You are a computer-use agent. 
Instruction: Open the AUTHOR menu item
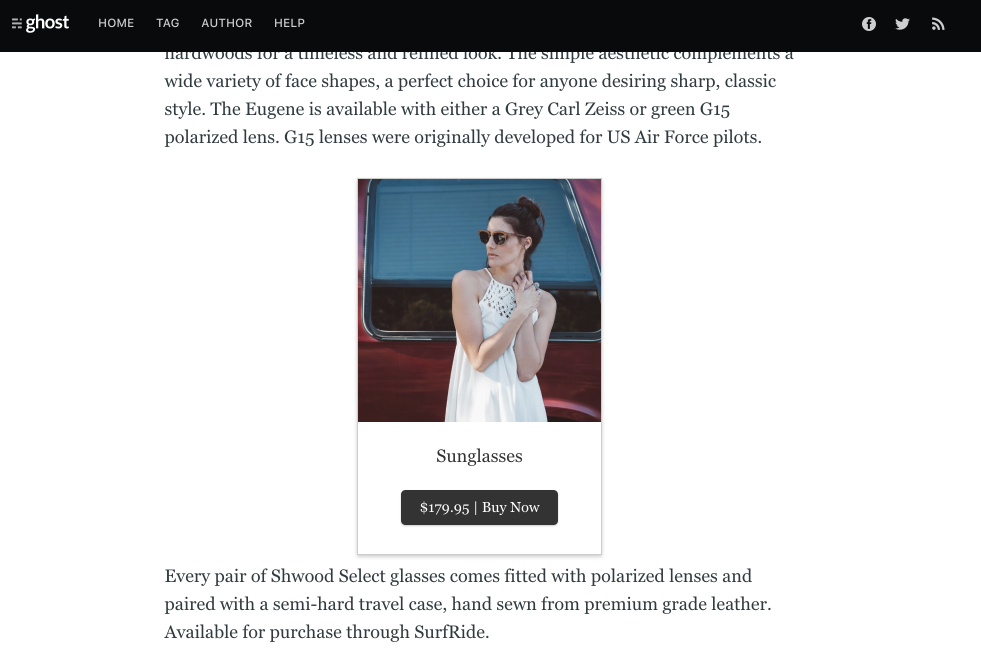pyautogui.click(x=226, y=23)
